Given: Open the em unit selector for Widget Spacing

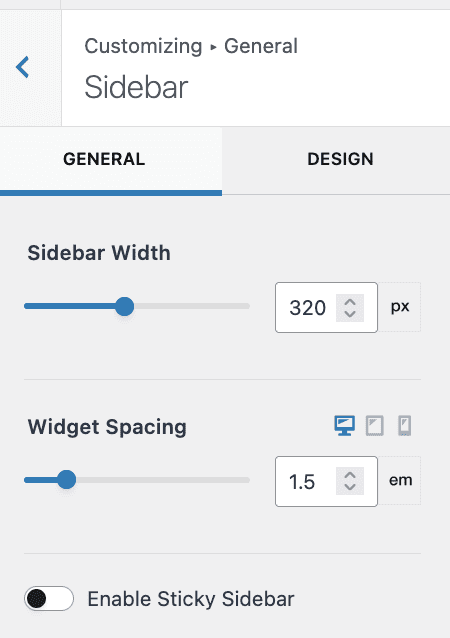Looking at the screenshot, I should (400, 481).
